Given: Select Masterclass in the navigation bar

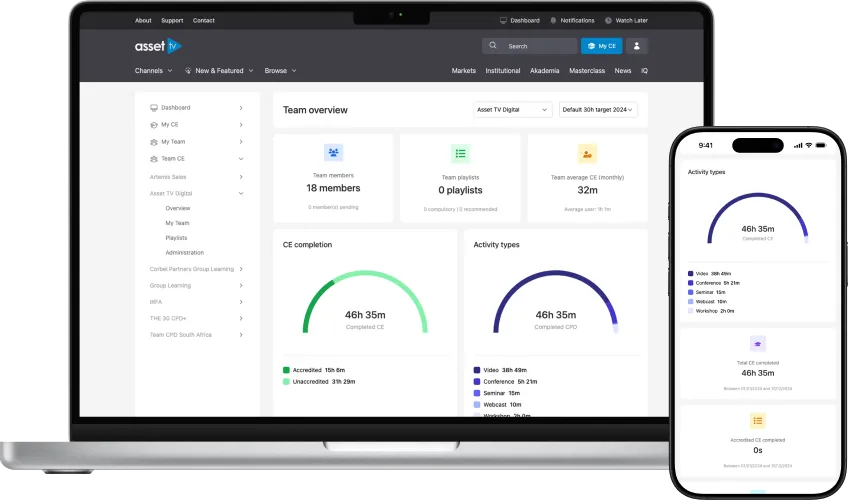Looking at the screenshot, I should point(587,71).
